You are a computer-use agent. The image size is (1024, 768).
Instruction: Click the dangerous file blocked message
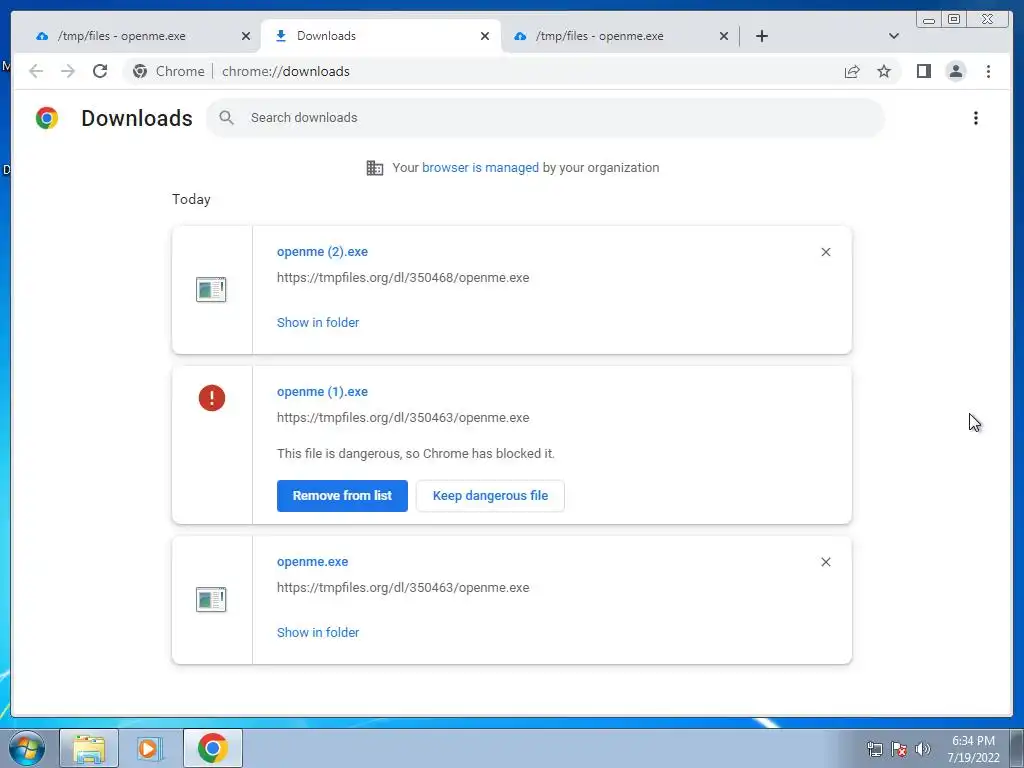coord(415,454)
